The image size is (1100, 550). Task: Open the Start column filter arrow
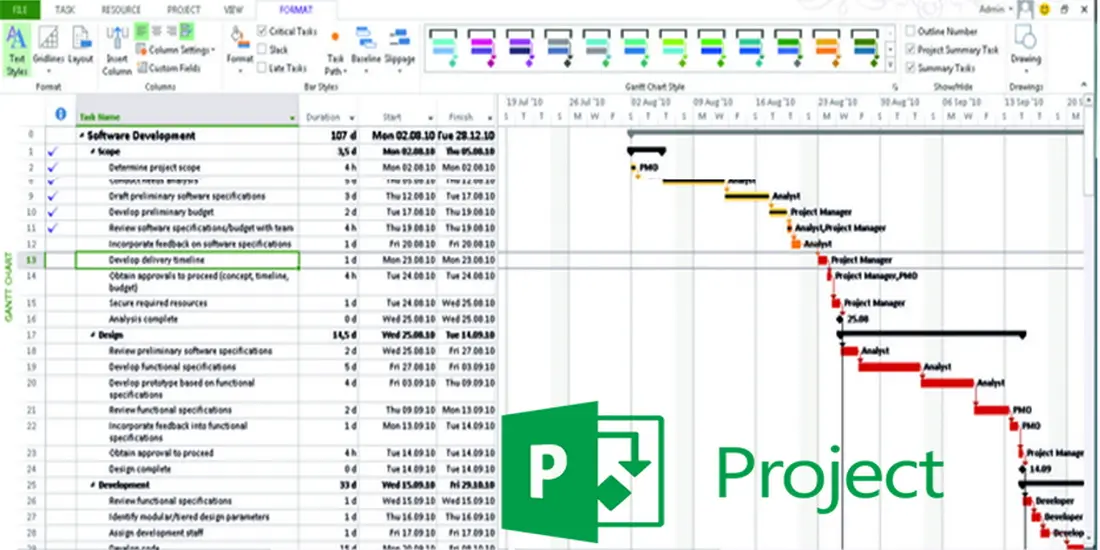point(431,118)
